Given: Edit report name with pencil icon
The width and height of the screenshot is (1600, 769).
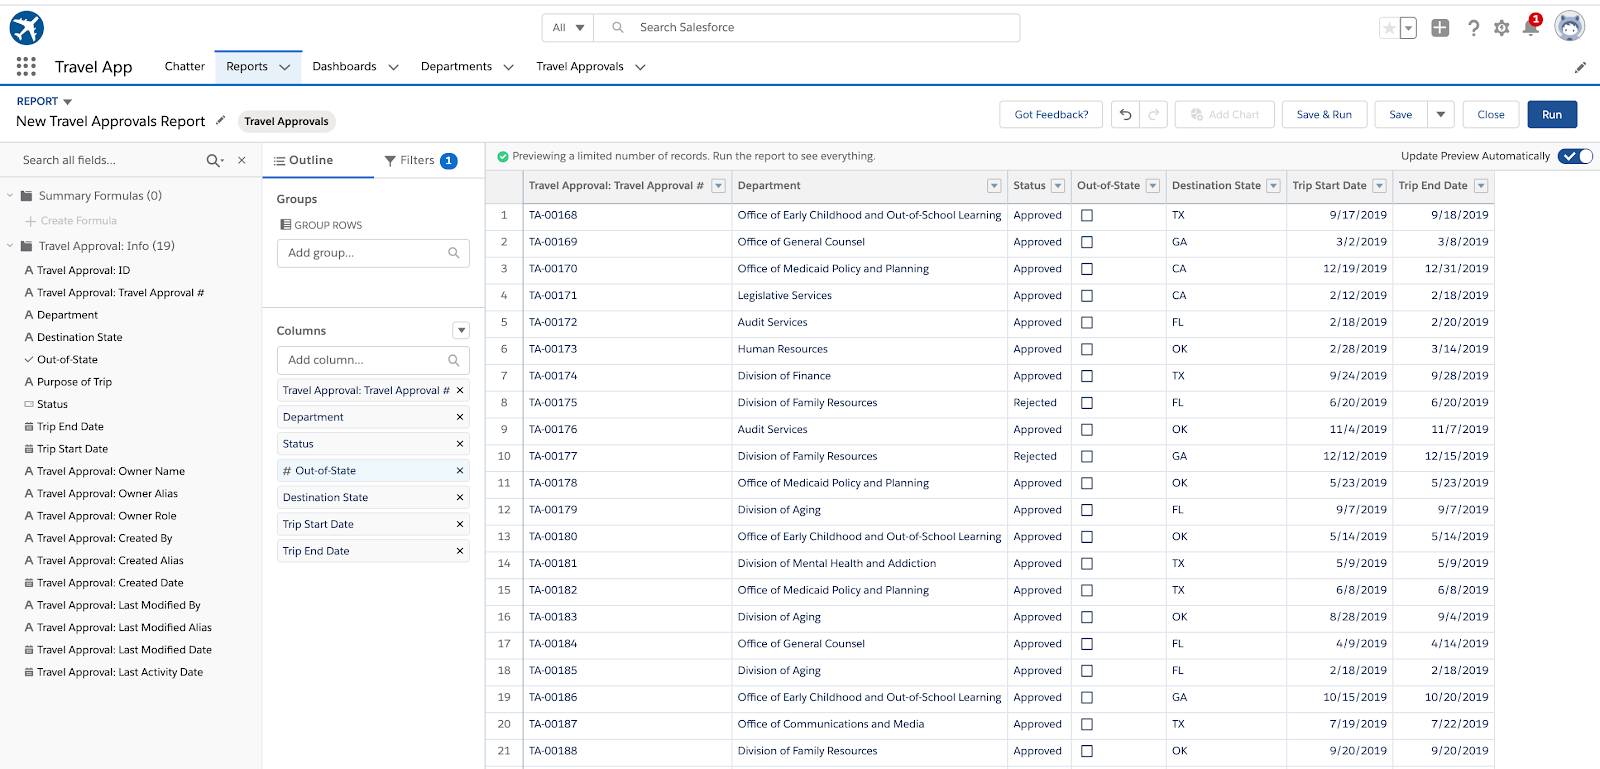Looking at the screenshot, I should point(221,121).
